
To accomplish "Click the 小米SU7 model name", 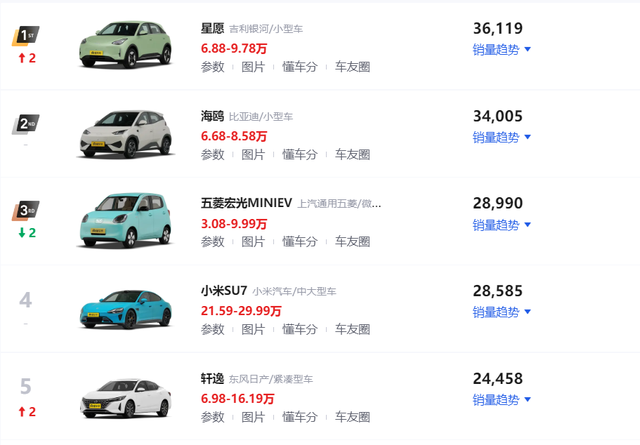I will pos(223,291).
